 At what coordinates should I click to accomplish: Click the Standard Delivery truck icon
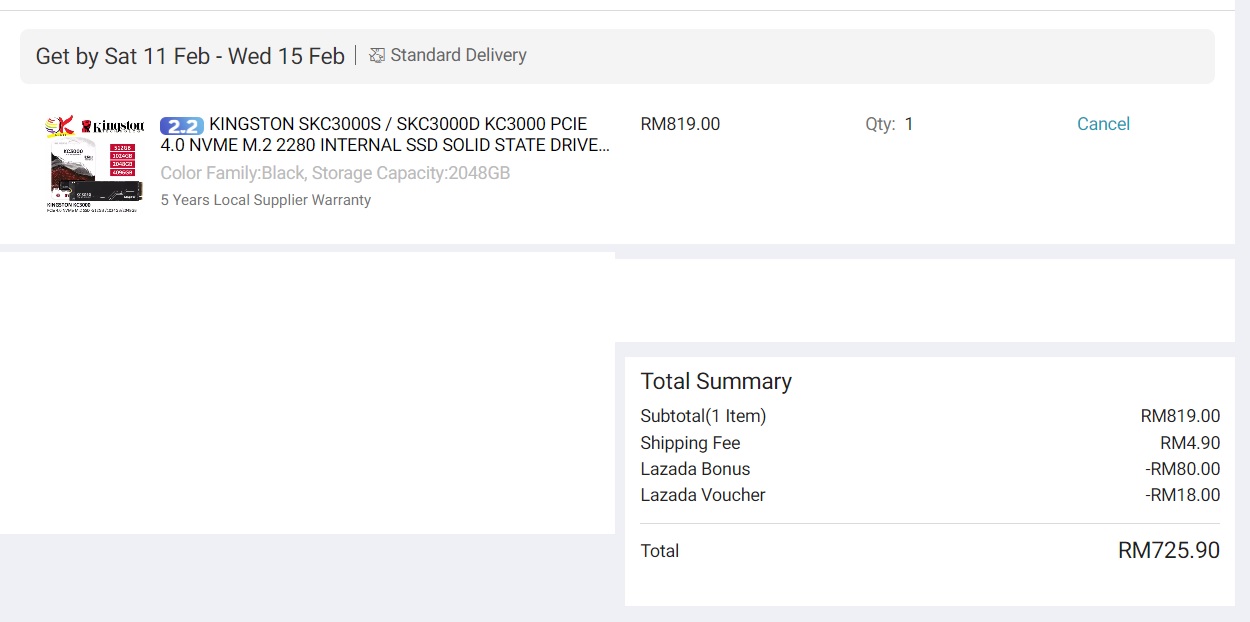pos(376,56)
